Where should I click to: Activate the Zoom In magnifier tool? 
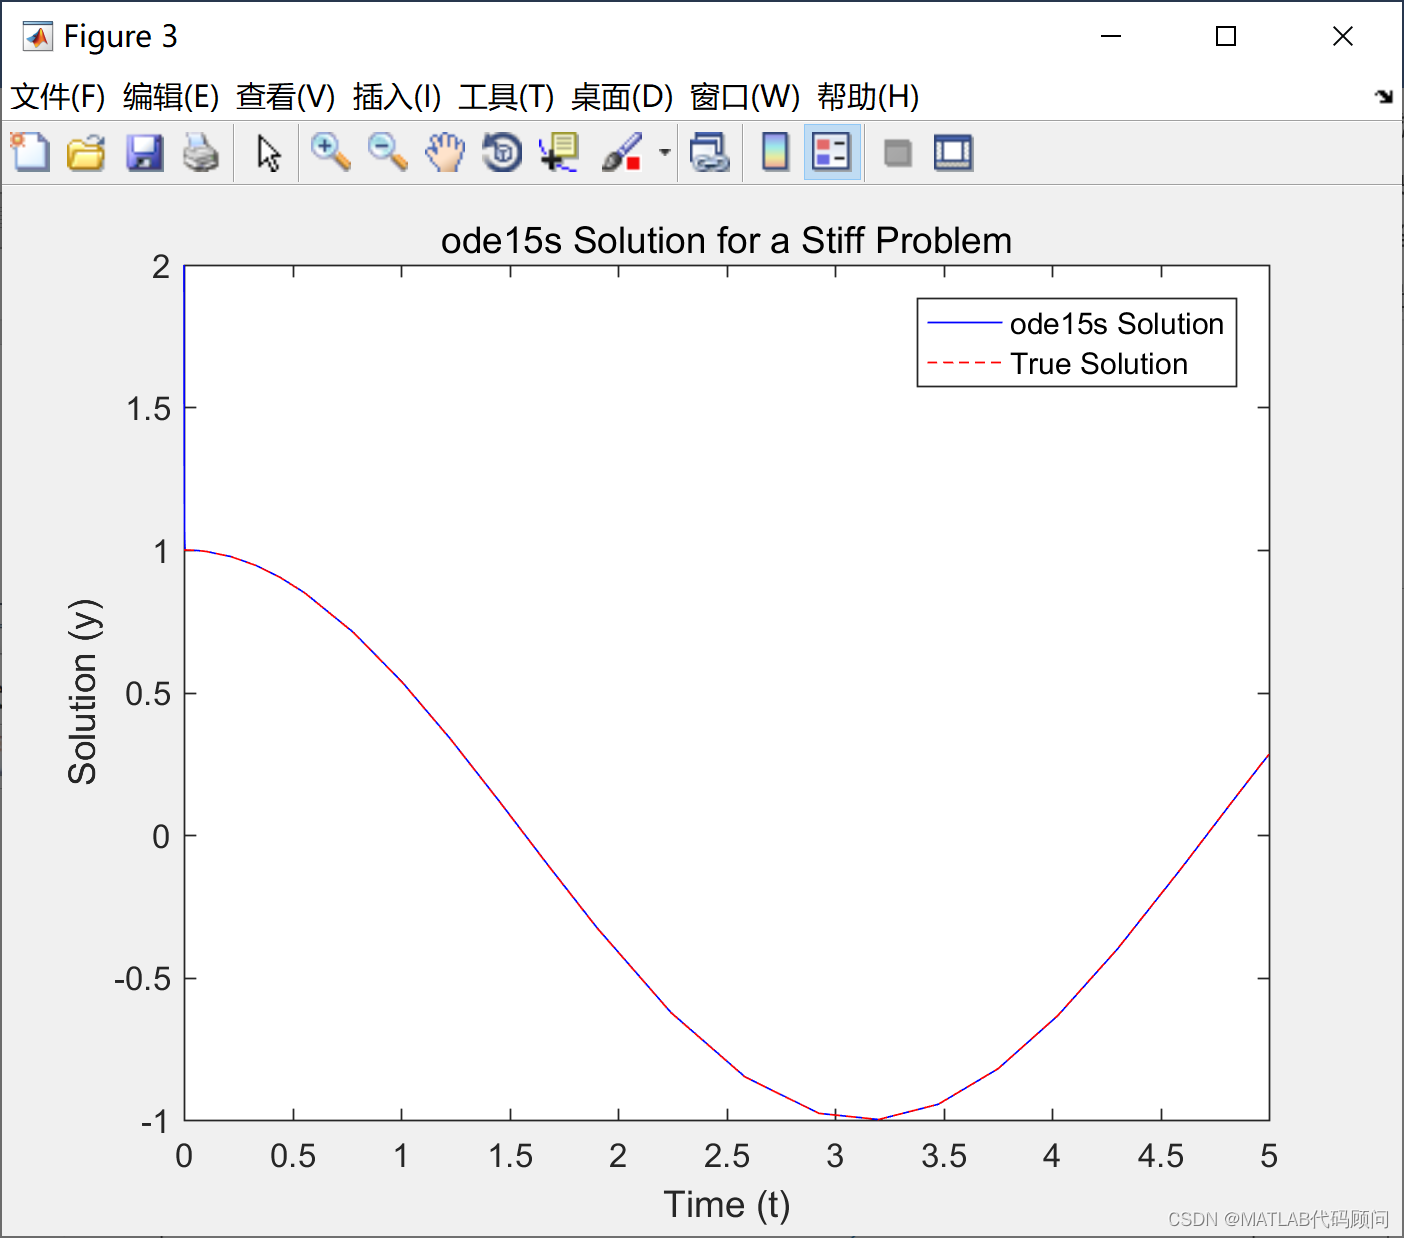[x=330, y=153]
